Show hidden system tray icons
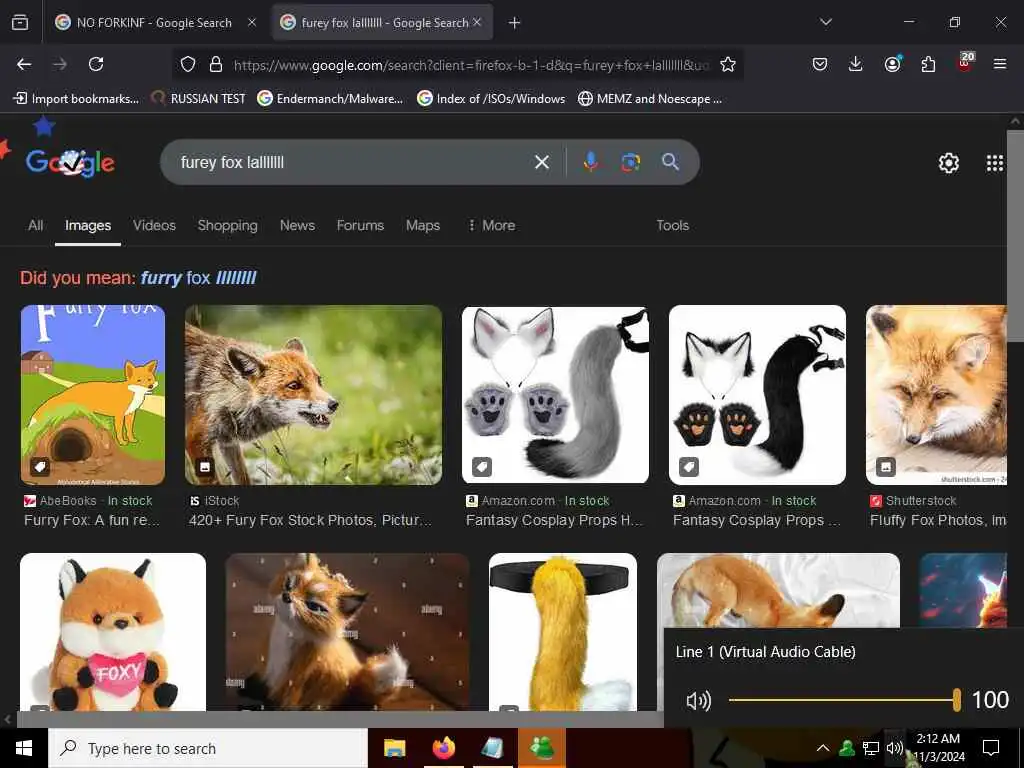Screen dimensions: 1024x768 coord(823,748)
